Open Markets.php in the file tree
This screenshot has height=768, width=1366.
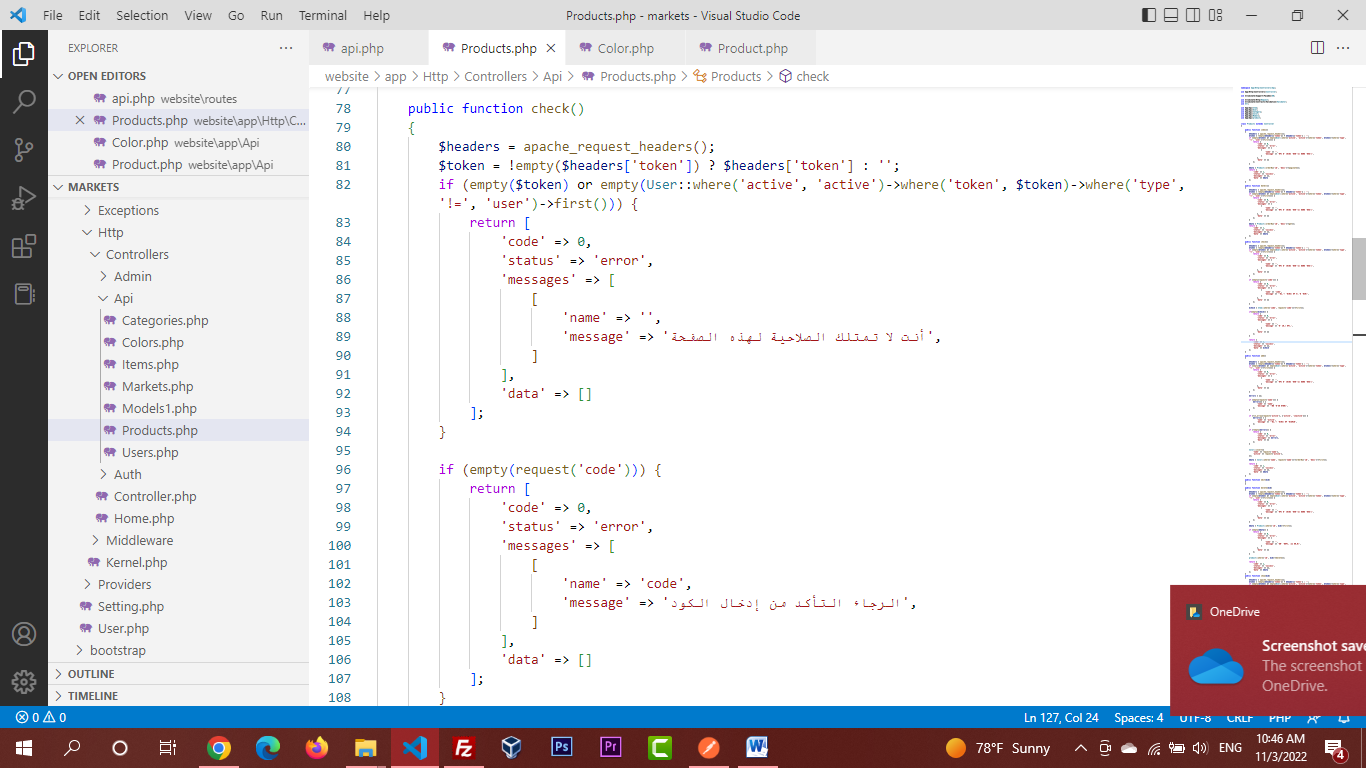click(157, 386)
